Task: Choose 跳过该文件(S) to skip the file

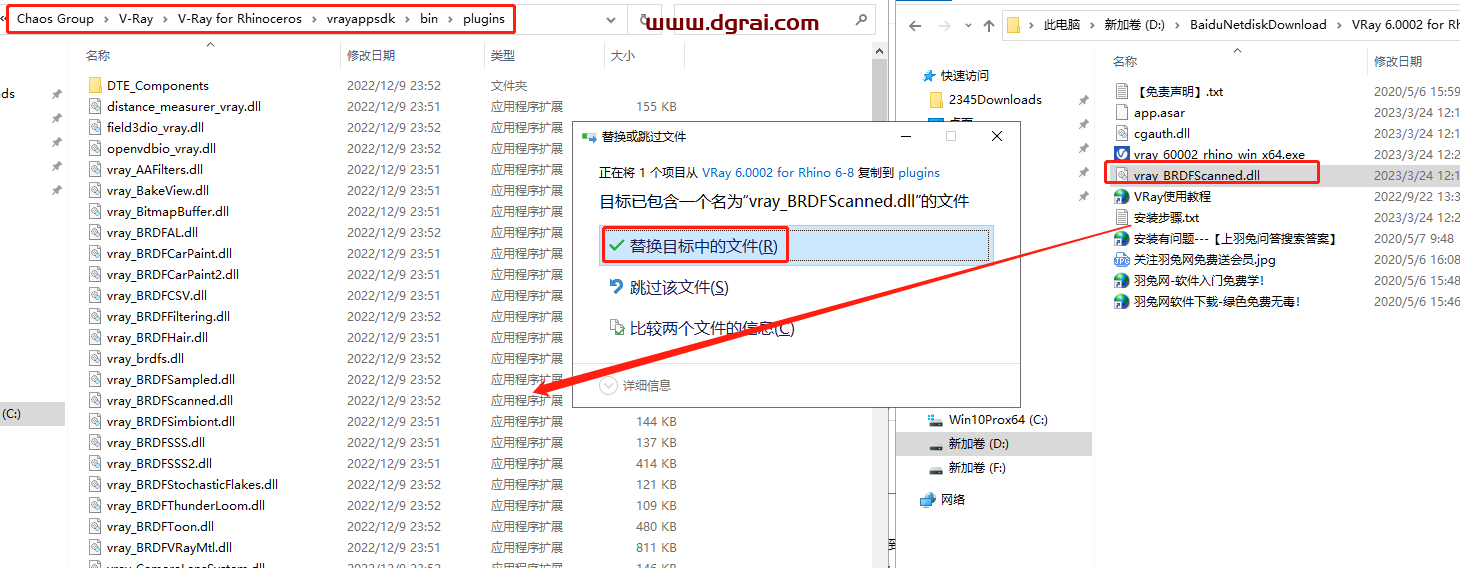Action: (678, 287)
